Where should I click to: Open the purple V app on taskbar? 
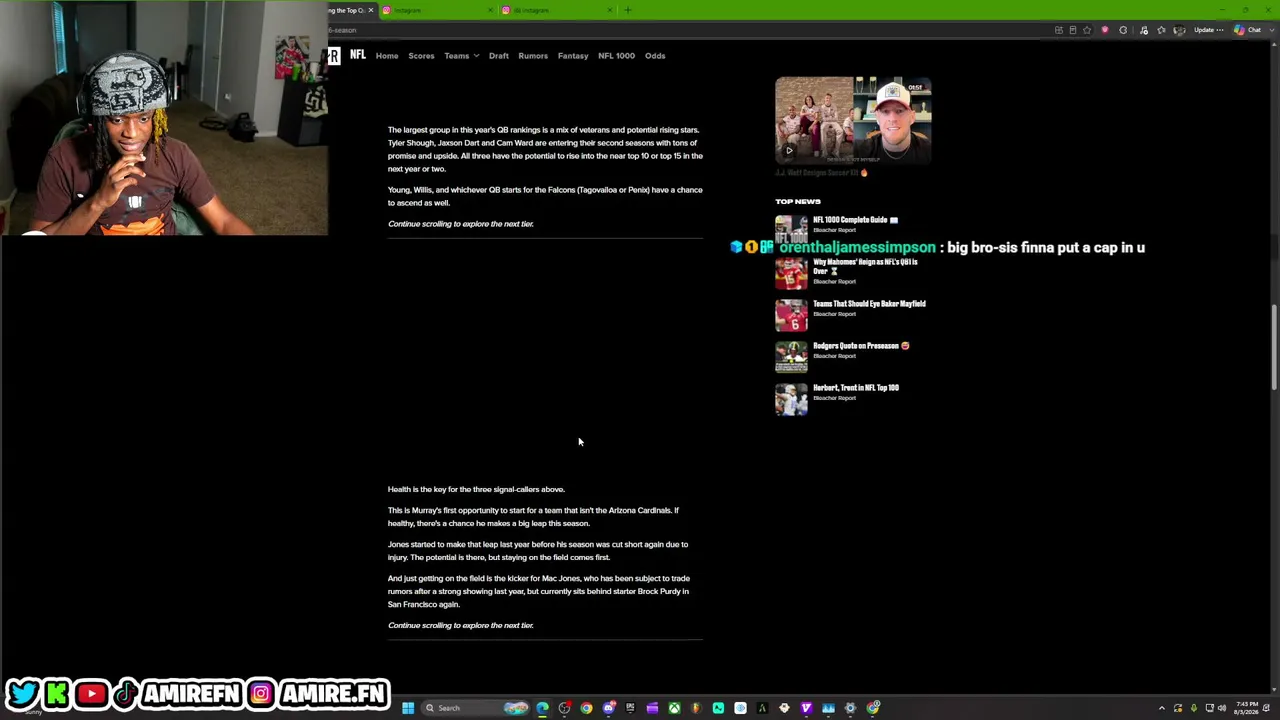[x=806, y=708]
